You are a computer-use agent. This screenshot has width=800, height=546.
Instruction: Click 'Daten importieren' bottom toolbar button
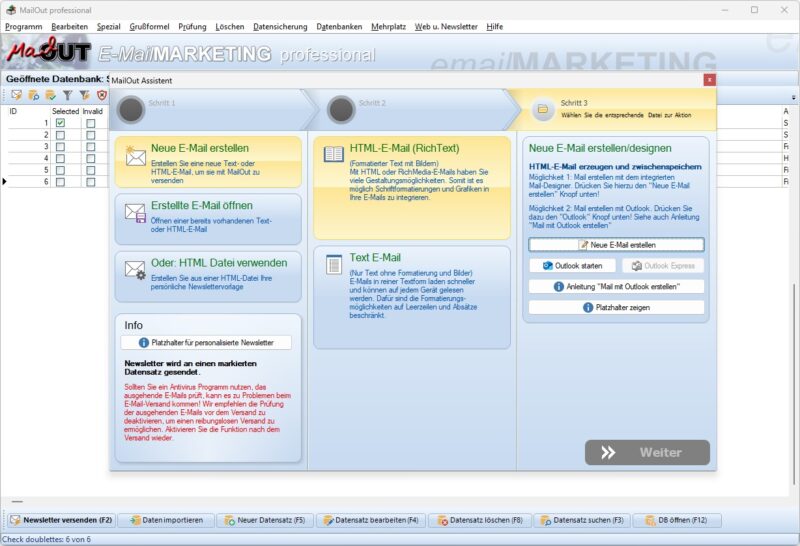(x=166, y=520)
